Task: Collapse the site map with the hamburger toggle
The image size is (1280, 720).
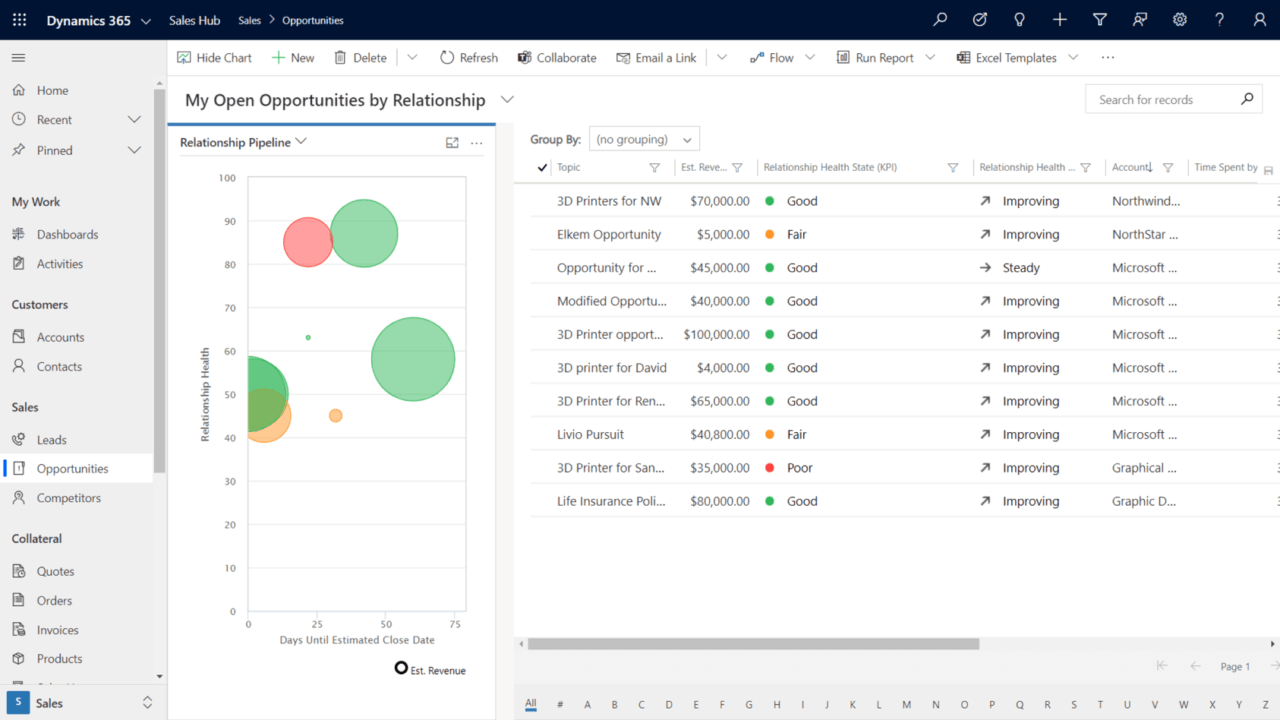Action: [18, 57]
